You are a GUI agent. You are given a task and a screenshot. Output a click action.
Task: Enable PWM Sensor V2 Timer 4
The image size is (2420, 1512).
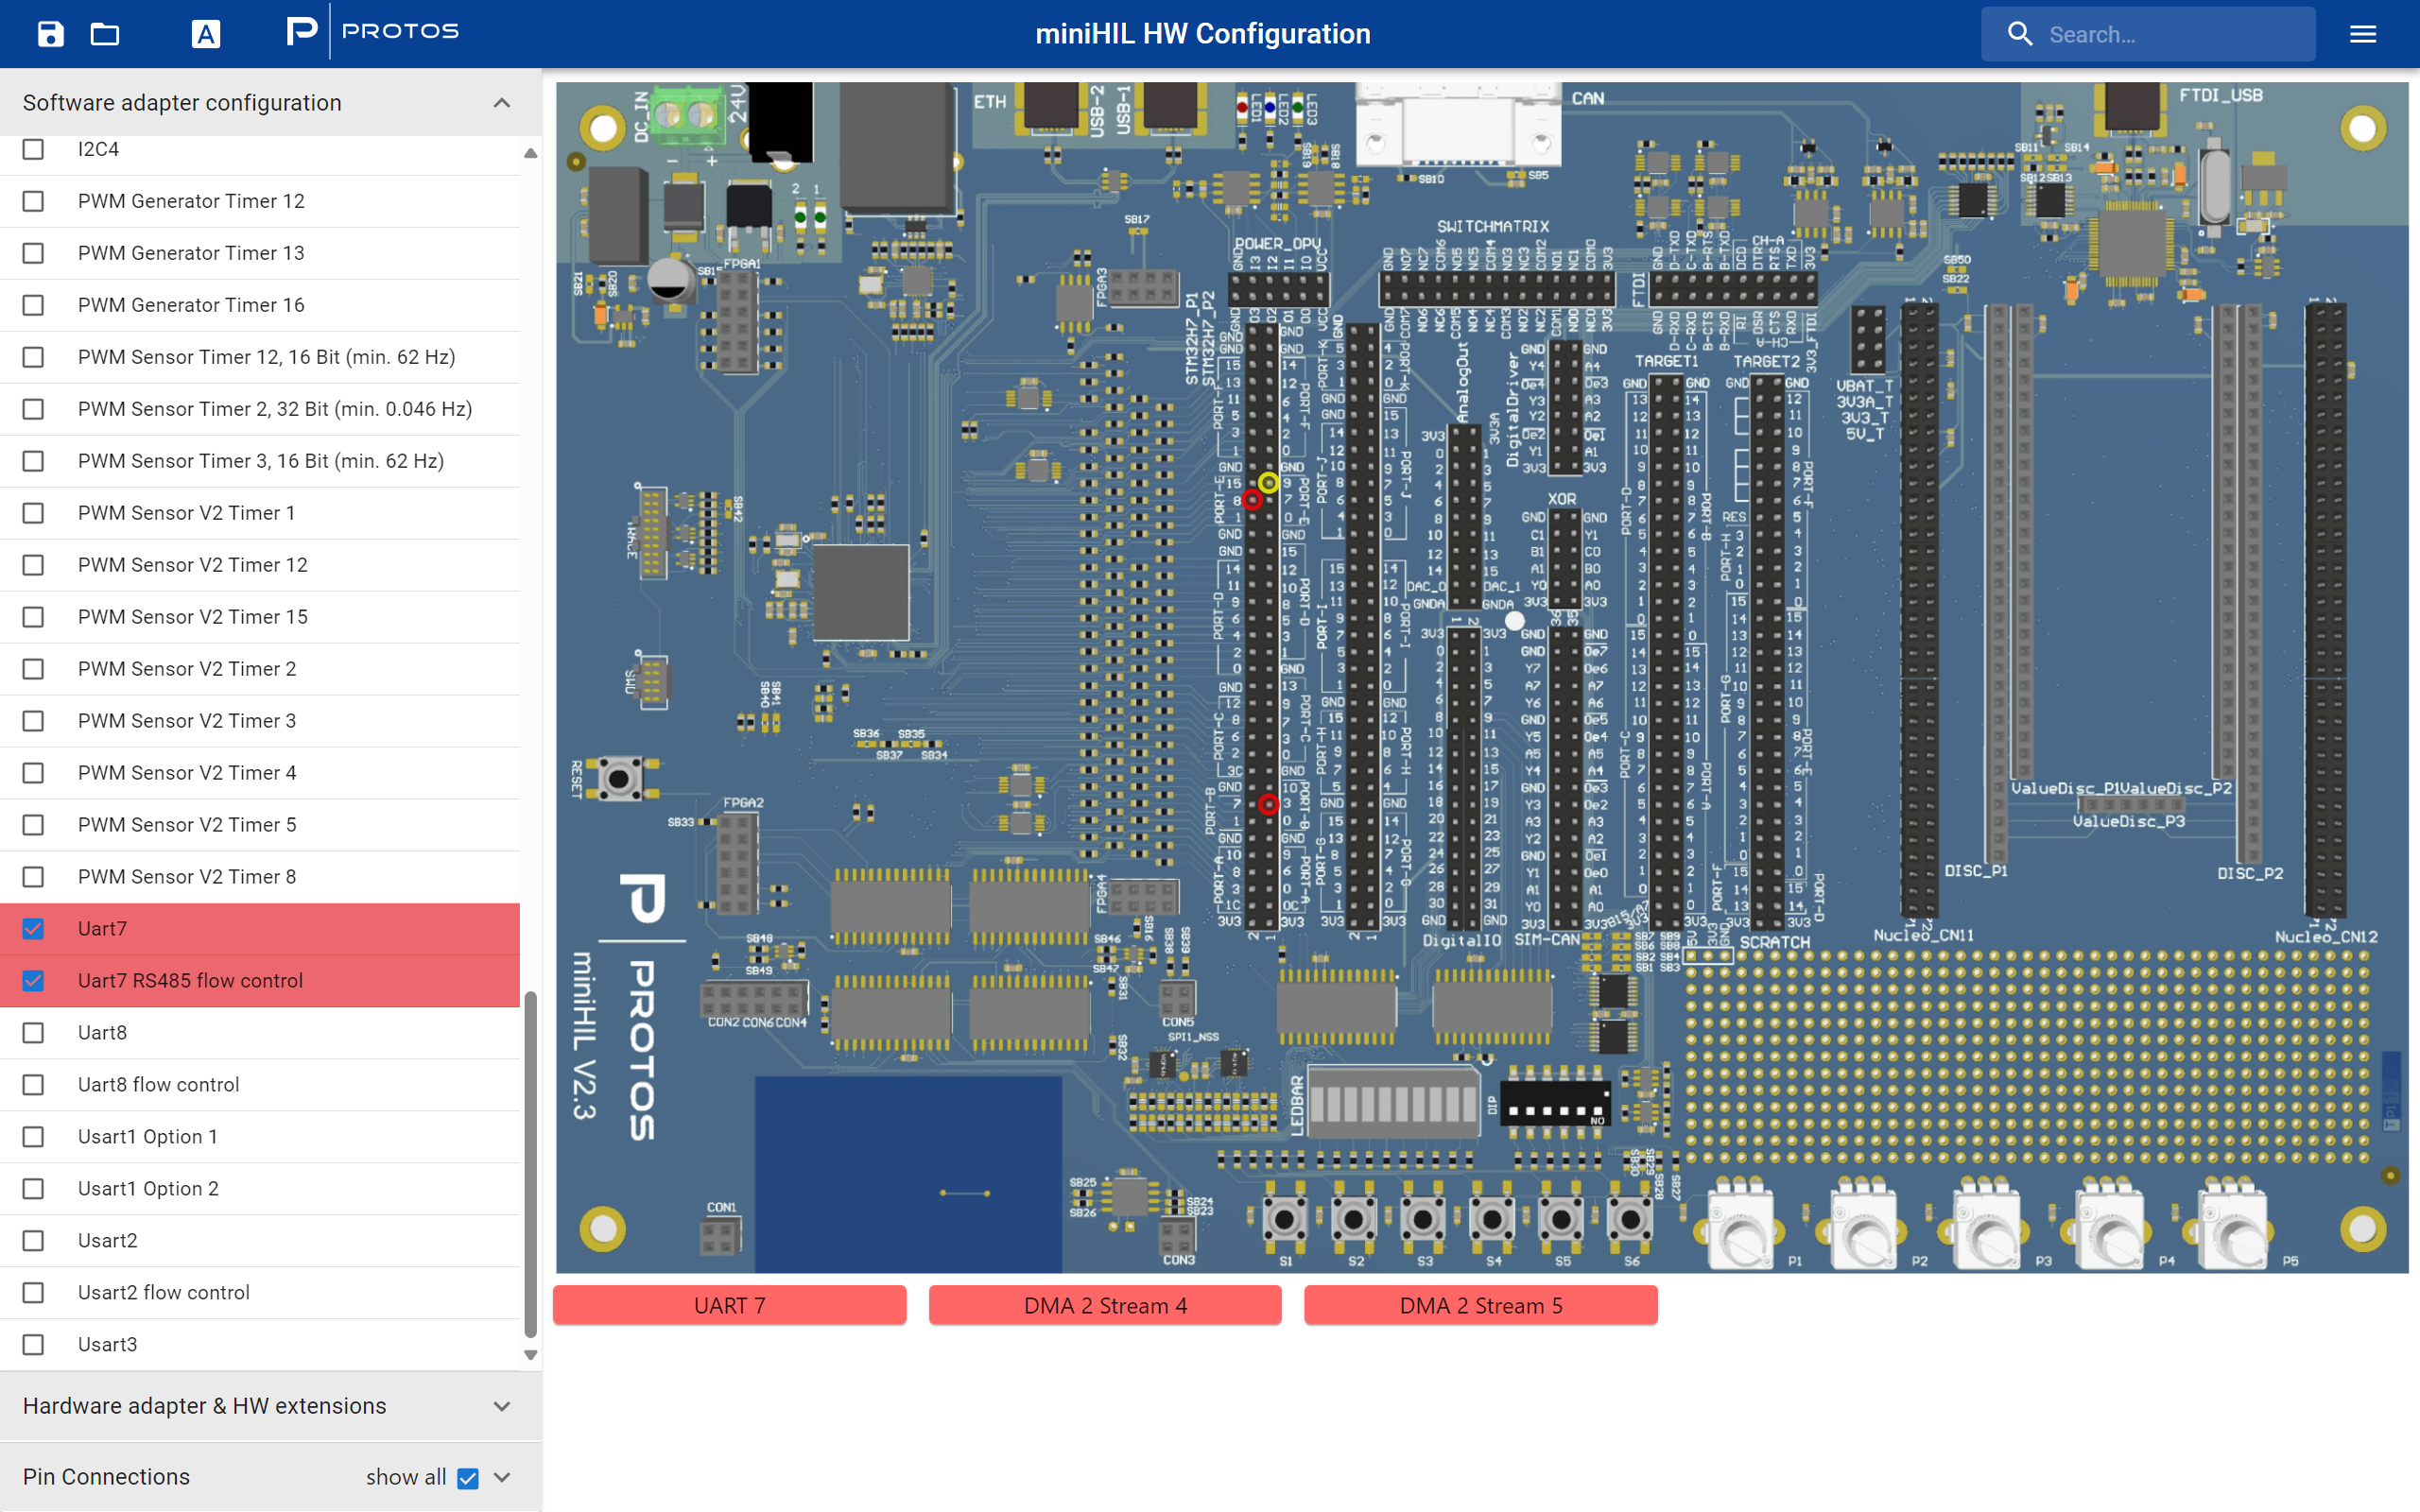tap(33, 773)
